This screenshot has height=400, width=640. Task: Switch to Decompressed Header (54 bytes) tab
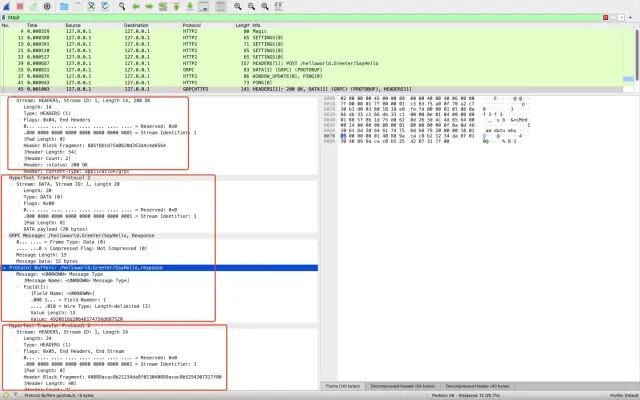(x=402, y=386)
